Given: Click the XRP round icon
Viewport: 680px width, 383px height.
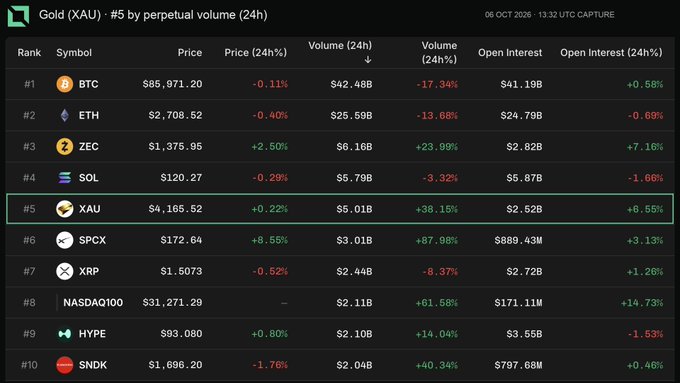Looking at the screenshot, I should (65, 272).
